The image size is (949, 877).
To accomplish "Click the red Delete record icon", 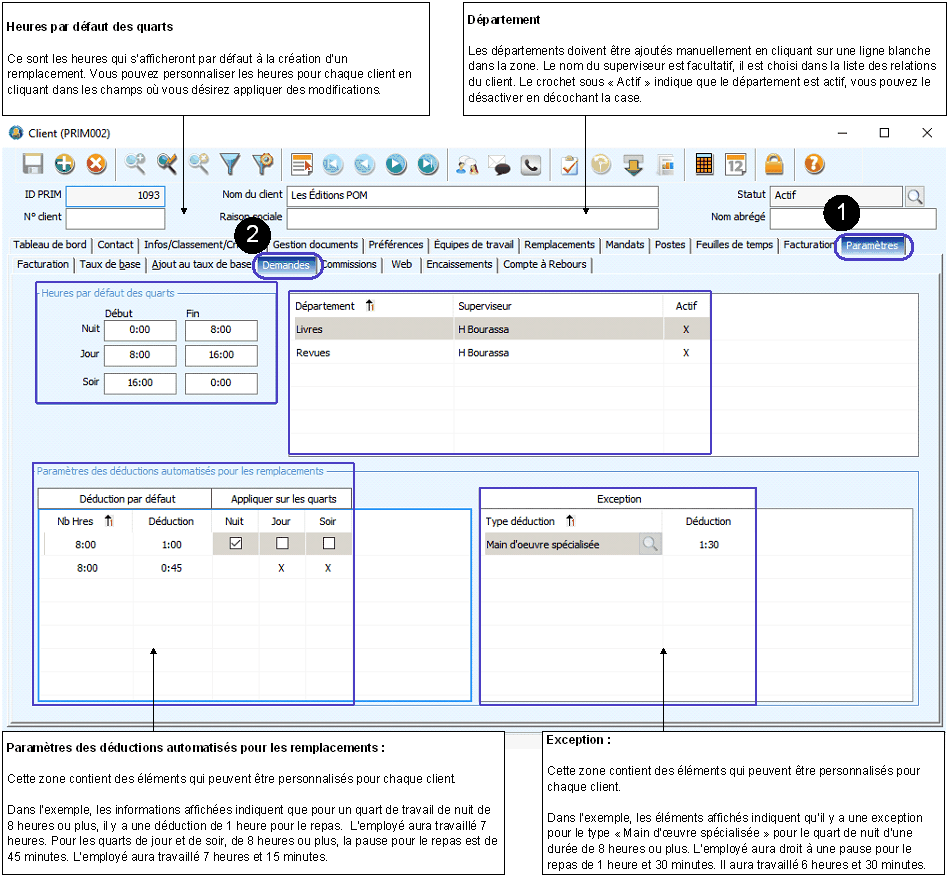I will [x=96, y=165].
